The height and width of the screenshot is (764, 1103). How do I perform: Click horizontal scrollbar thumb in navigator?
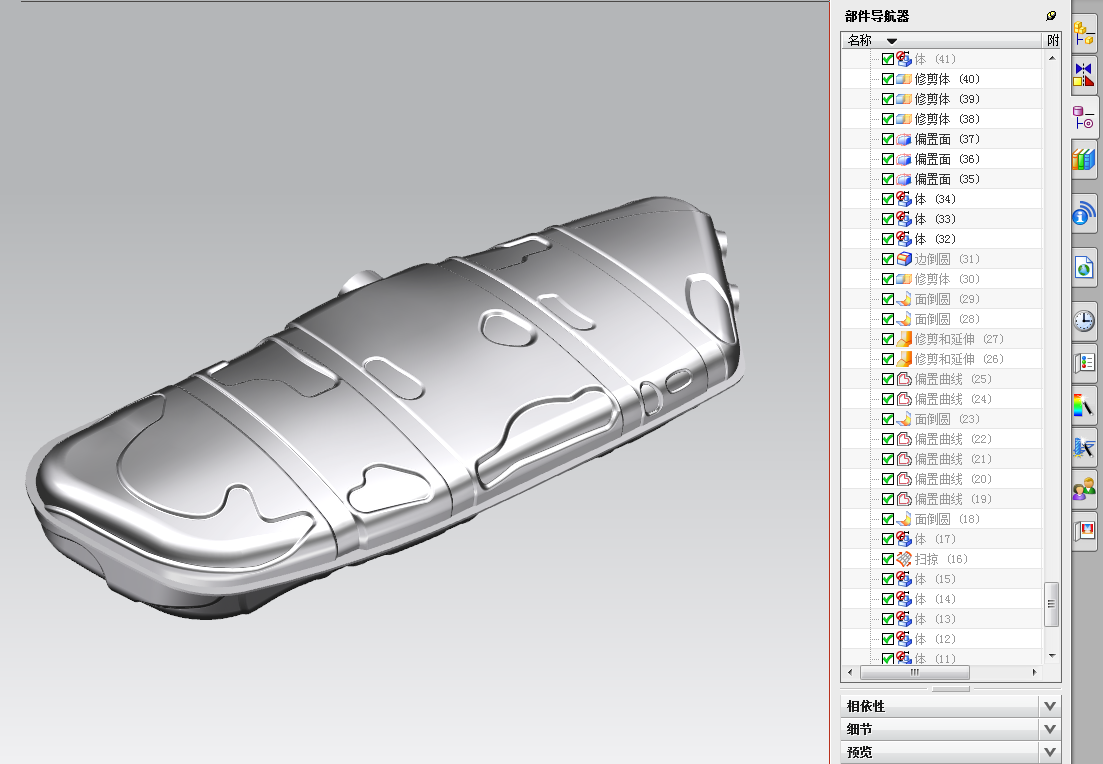point(914,673)
